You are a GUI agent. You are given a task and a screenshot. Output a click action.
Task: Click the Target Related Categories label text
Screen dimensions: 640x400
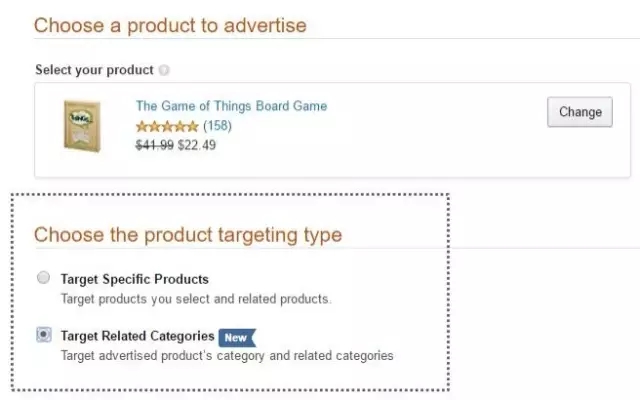tap(137, 336)
